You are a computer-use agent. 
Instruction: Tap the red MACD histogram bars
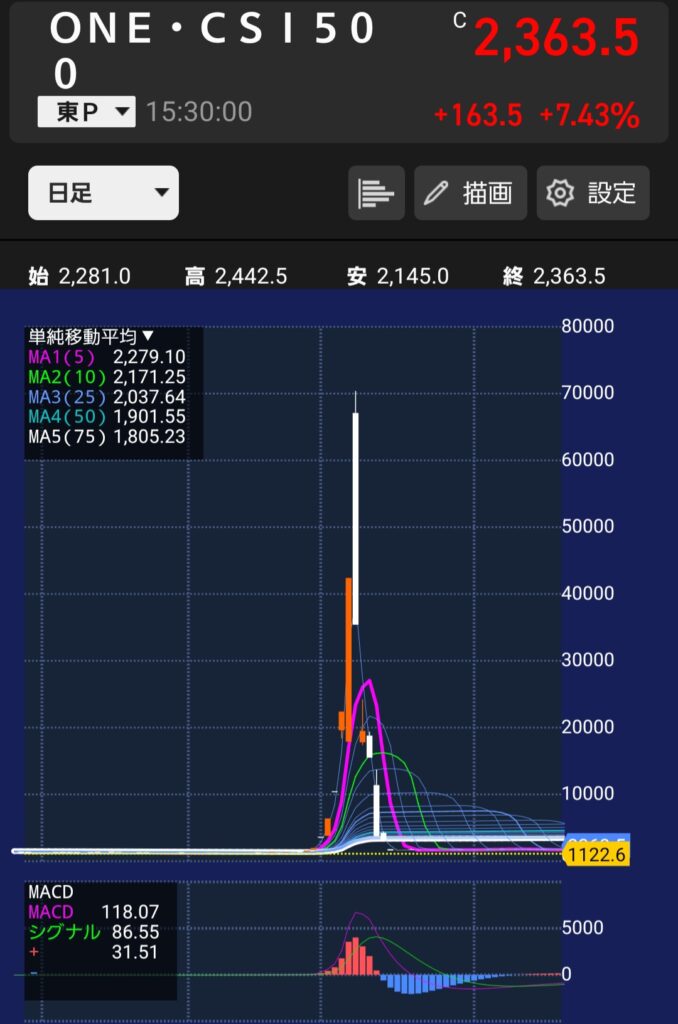click(353, 956)
